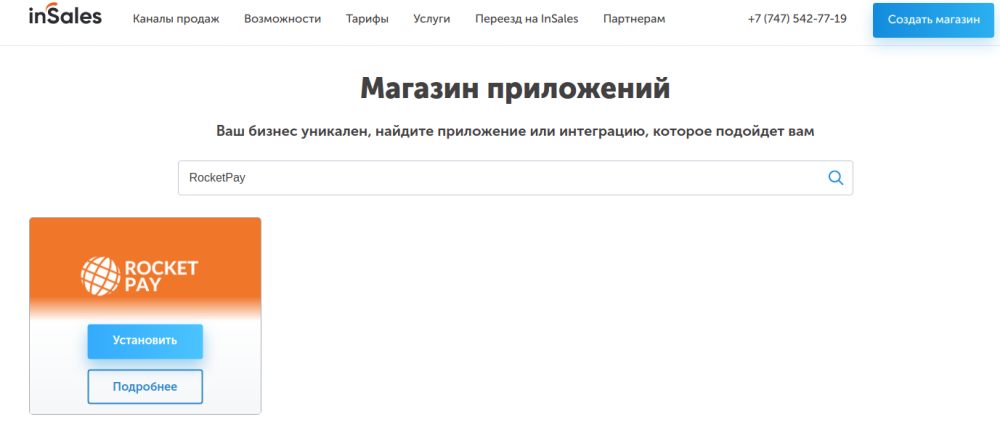Click the Магазин приложений heading
This screenshot has height=427, width=1000.
515,88
